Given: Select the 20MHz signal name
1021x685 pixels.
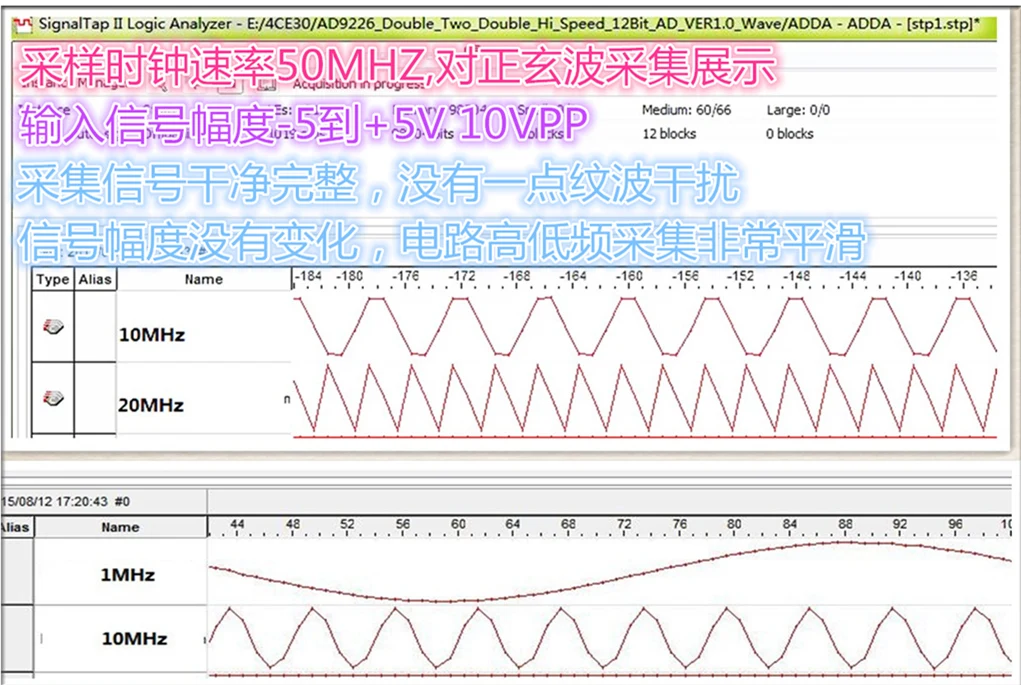Looking at the screenshot, I should (x=151, y=405).
